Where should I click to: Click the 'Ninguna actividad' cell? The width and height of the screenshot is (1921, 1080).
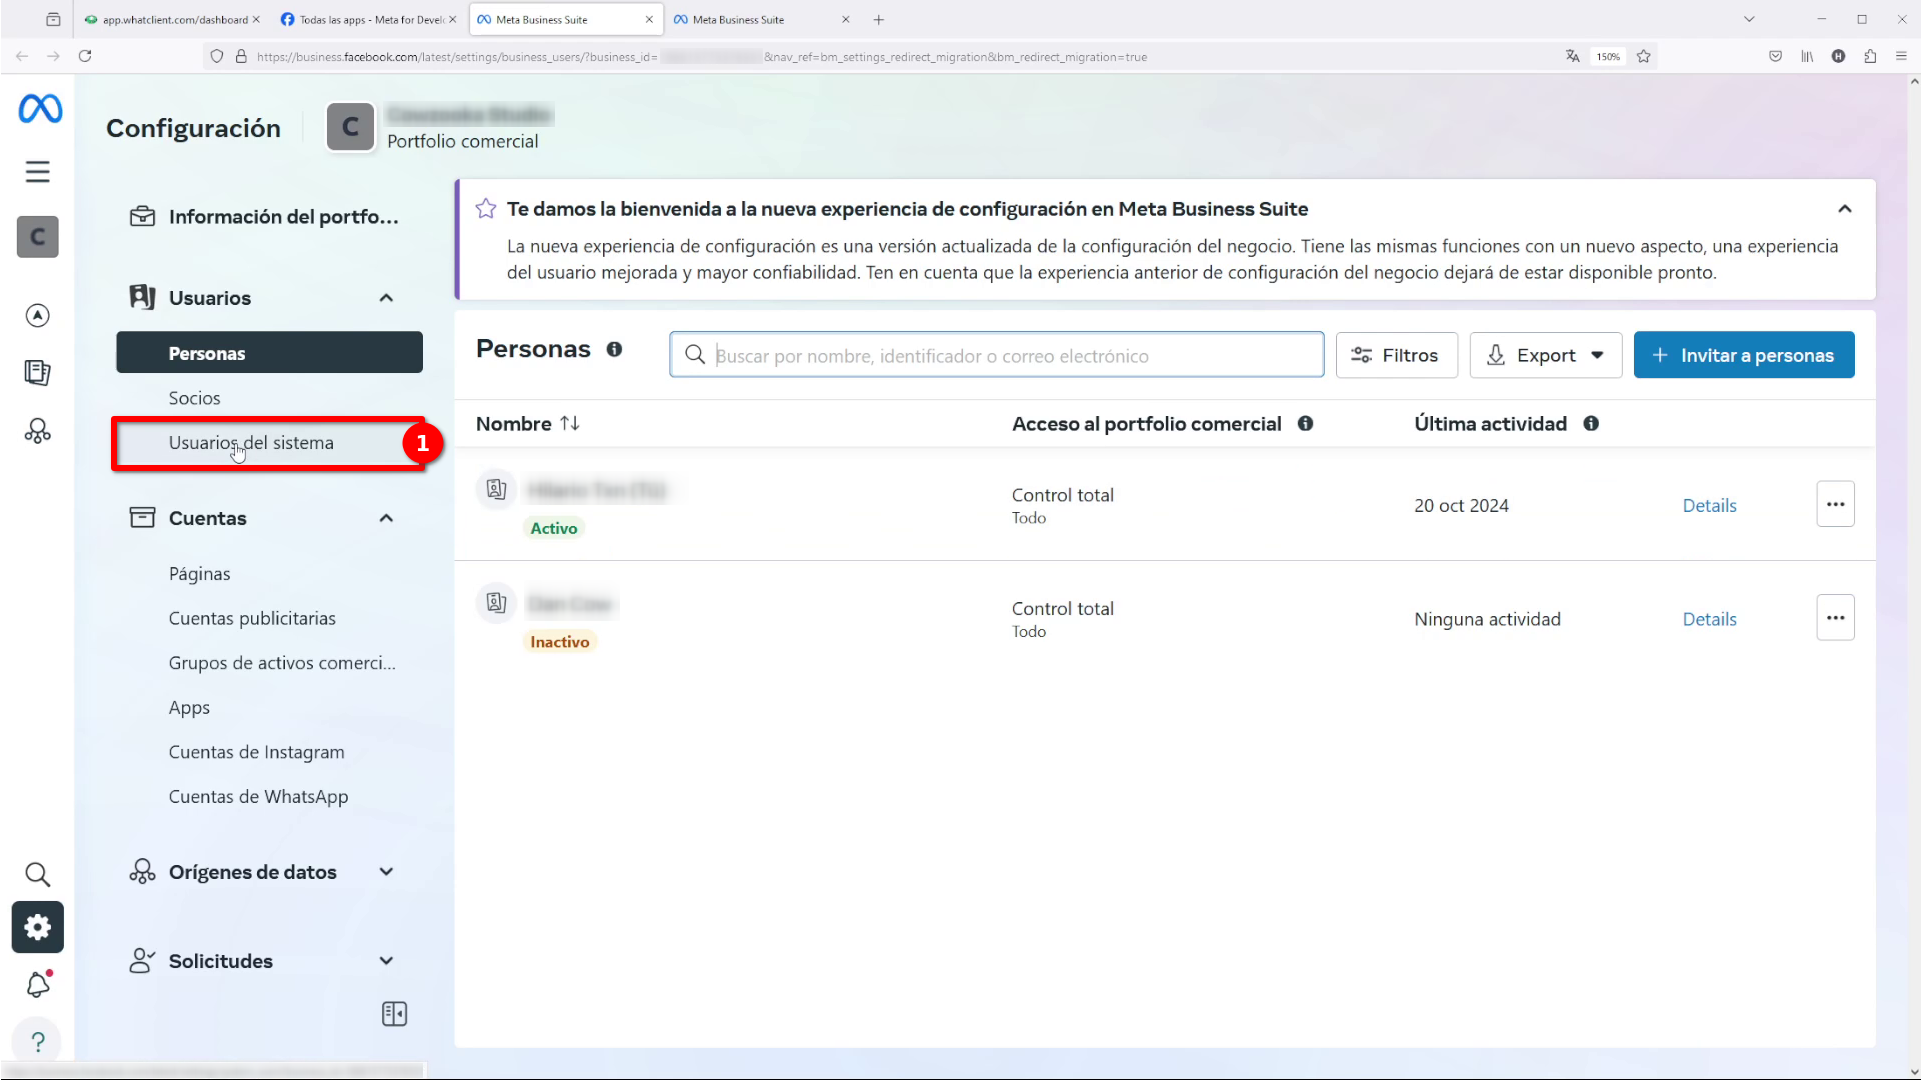[1487, 620]
